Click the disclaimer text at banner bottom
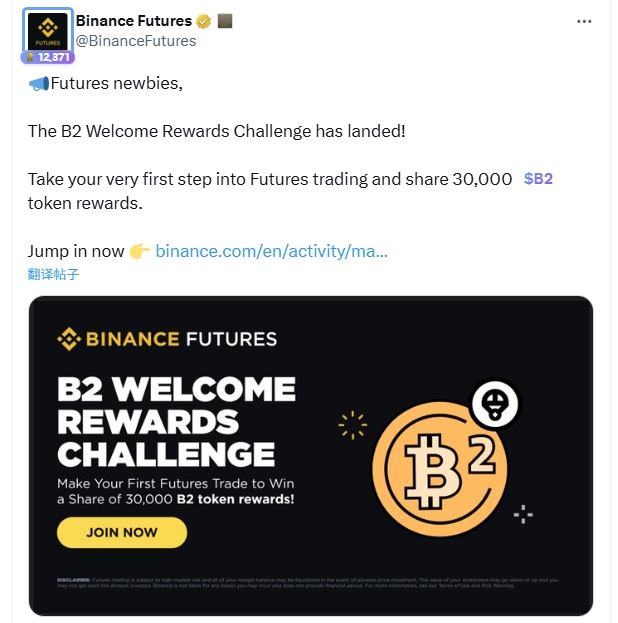This screenshot has width=618, height=623. 307,583
